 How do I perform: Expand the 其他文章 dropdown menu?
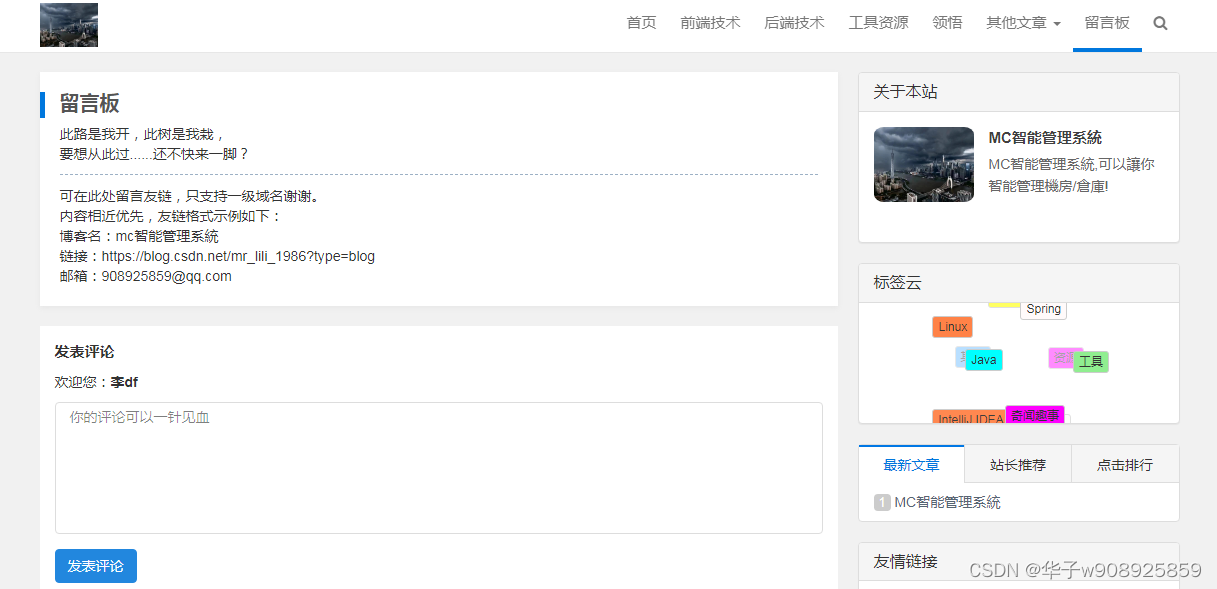pyautogui.click(x=1023, y=23)
